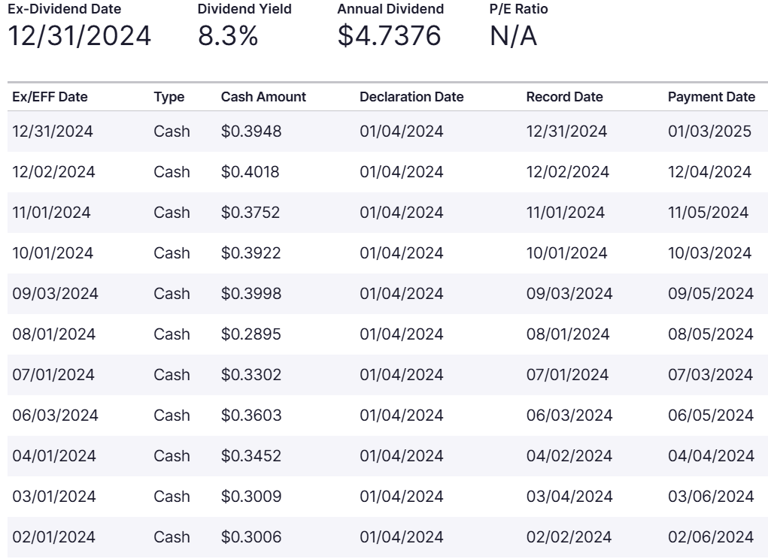Screen dimensions: 768x559
Task: Select the 09/05/2024 payment date cell
Action: (x=710, y=293)
